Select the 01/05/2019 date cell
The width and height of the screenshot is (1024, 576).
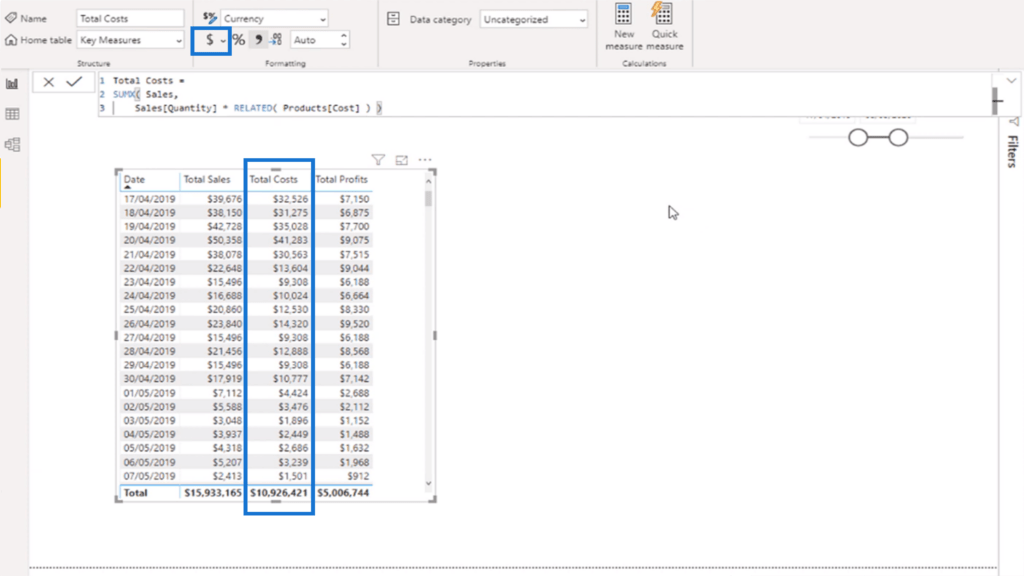pos(150,393)
